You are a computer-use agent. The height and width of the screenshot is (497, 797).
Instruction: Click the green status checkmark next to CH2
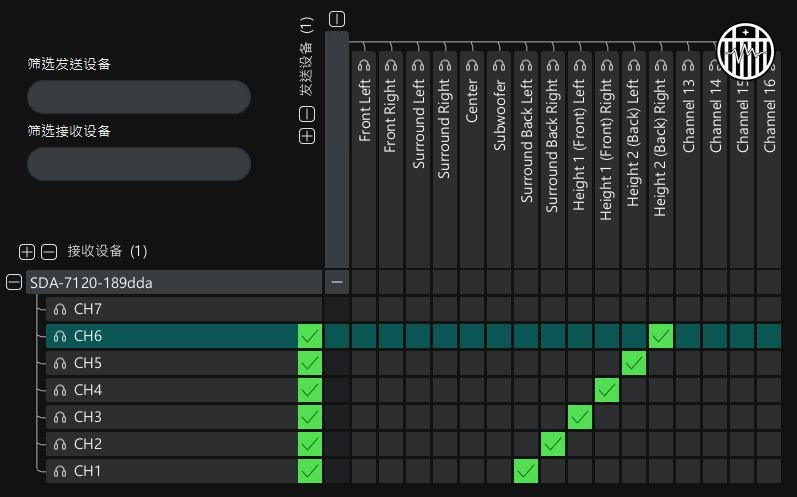tap(310, 444)
